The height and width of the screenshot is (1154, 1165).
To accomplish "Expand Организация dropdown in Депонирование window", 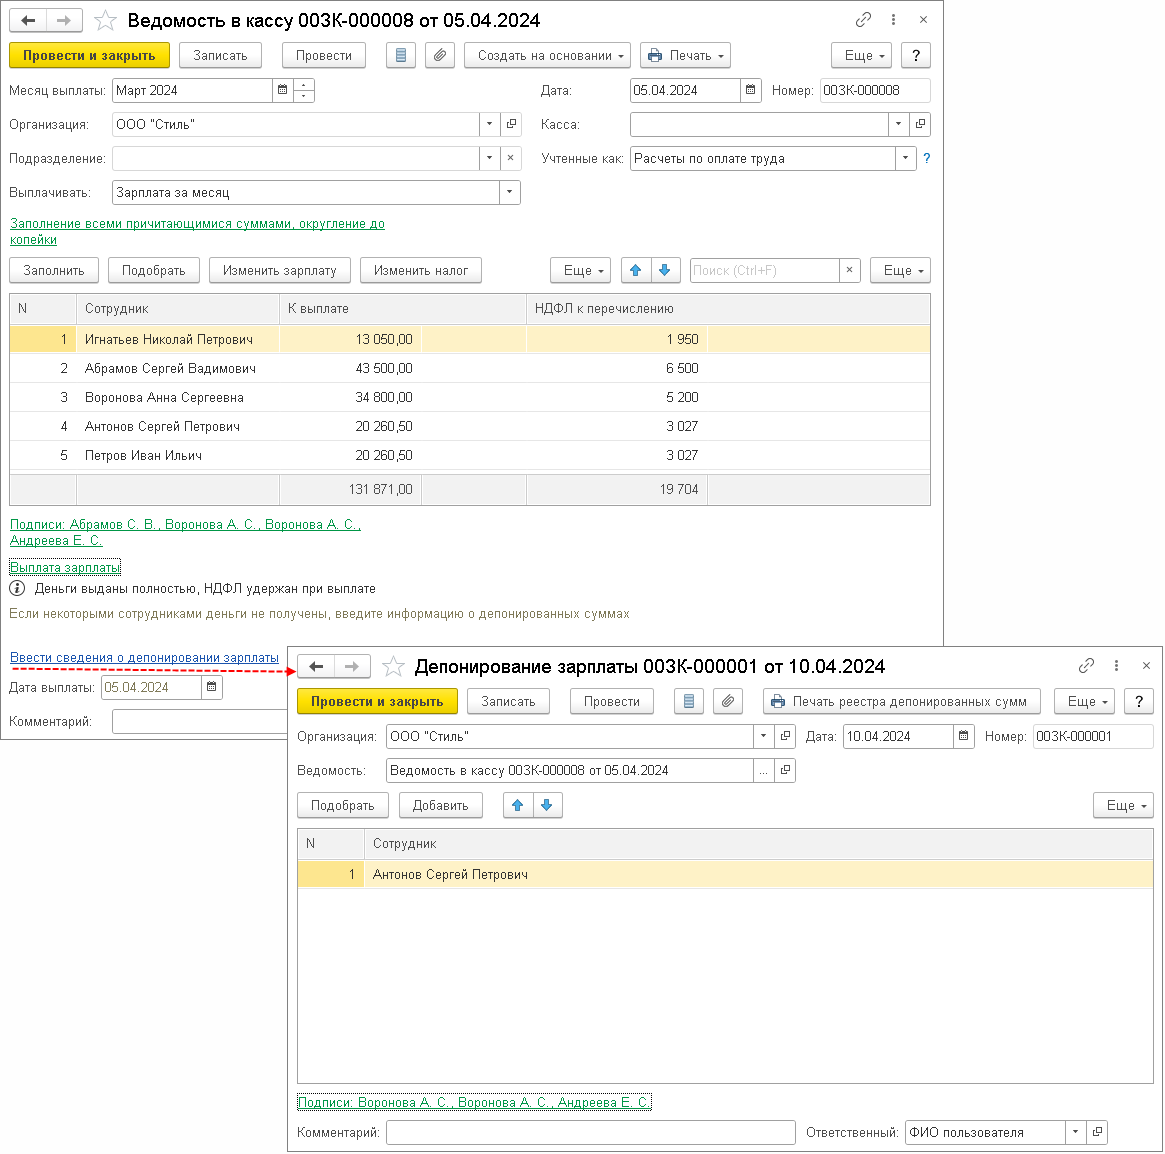I will (764, 736).
